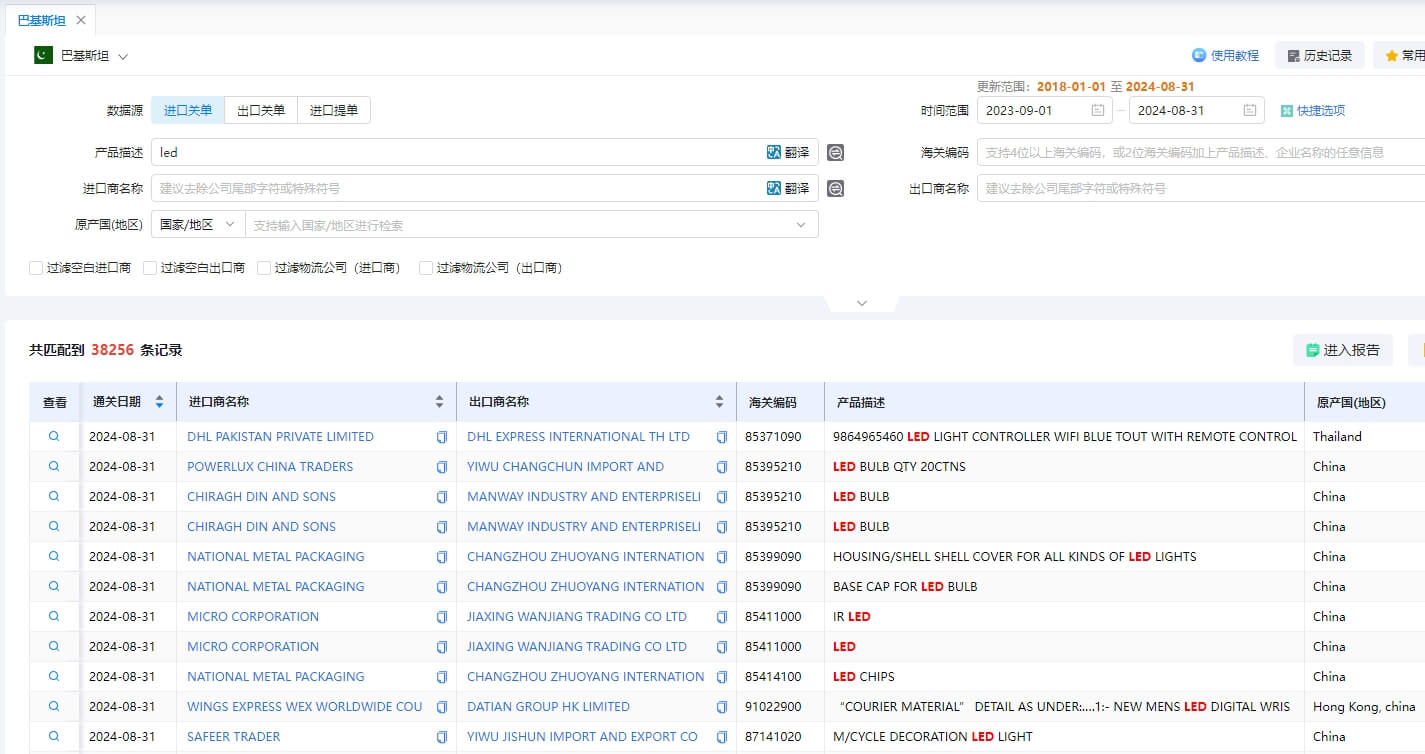Copy exporter name DATIAN GROUP HK LIMITED
The width and height of the screenshot is (1425, 754).
pyautogui.click(x=722, y=707)
